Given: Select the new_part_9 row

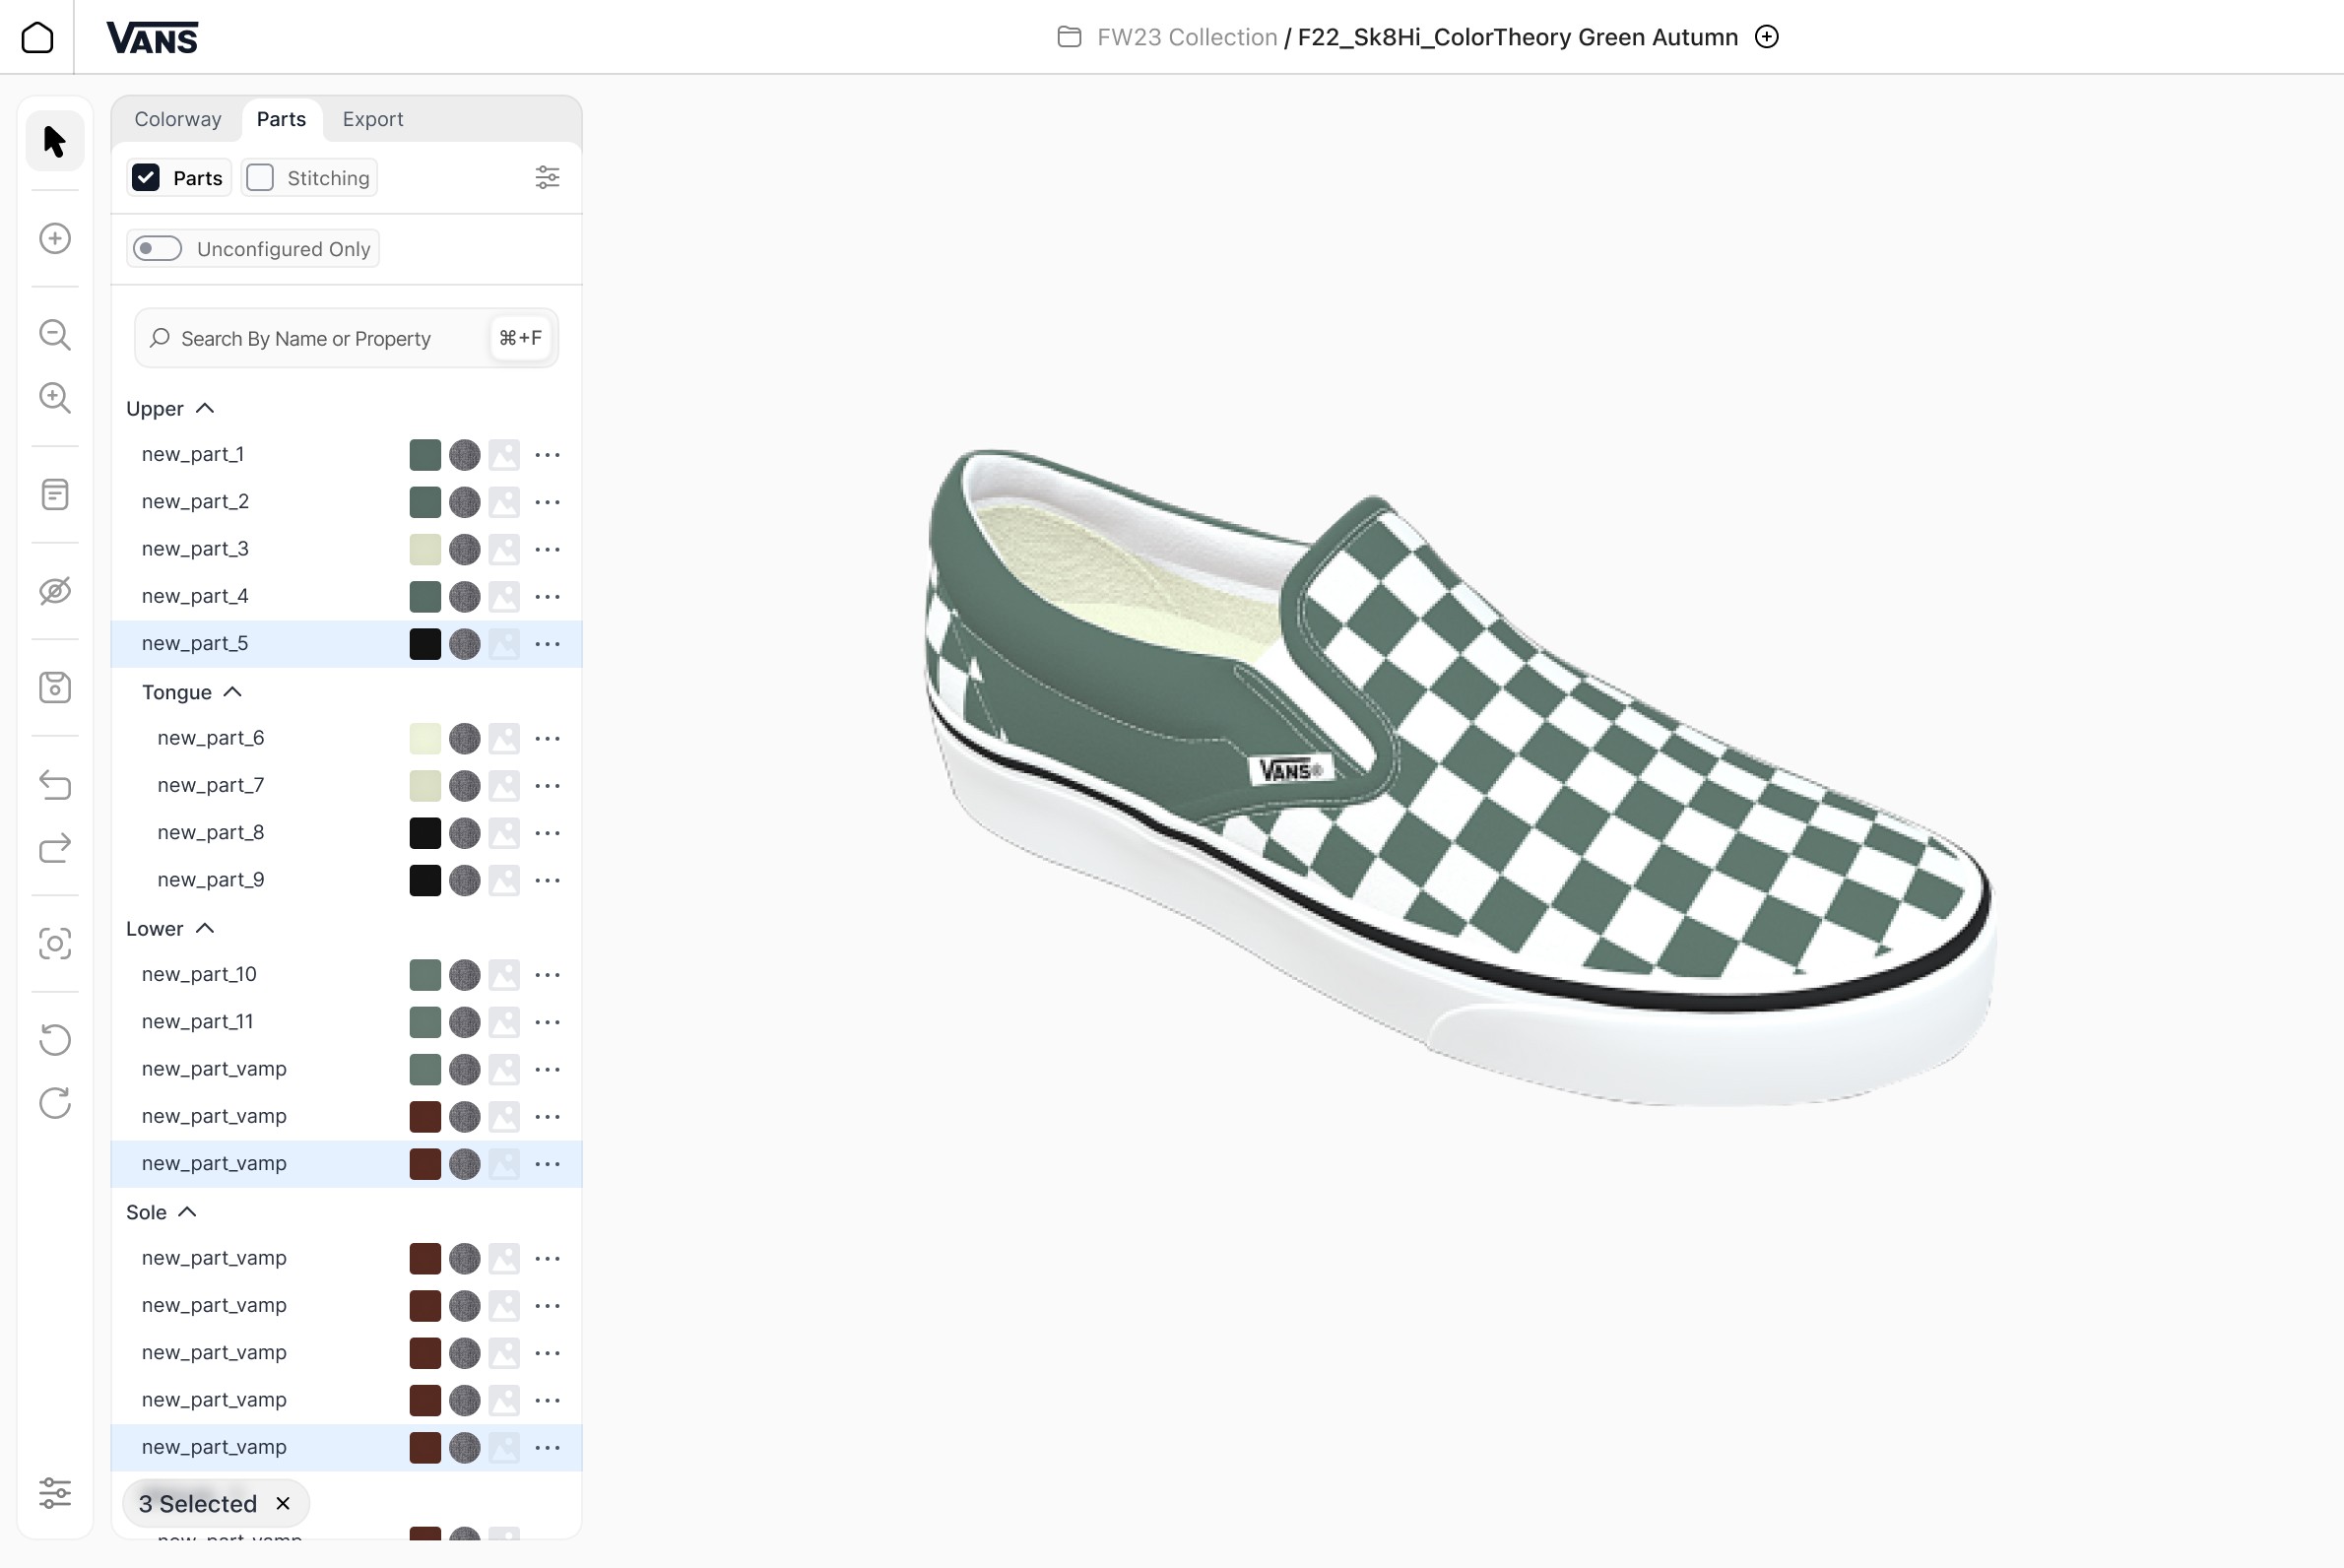Looking at the screenshot, I should pos(346,880).
